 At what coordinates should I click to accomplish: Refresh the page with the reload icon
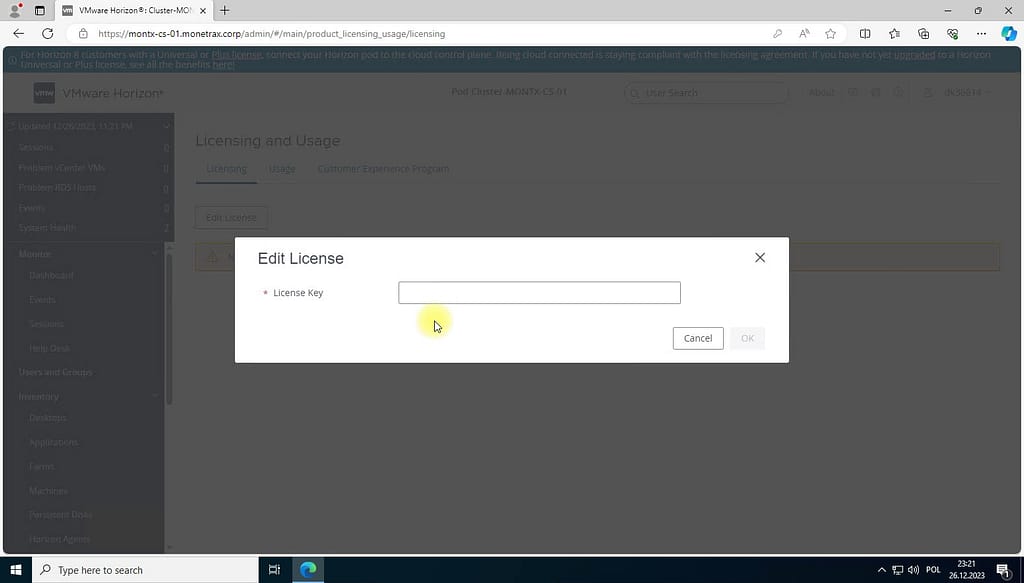47,33
